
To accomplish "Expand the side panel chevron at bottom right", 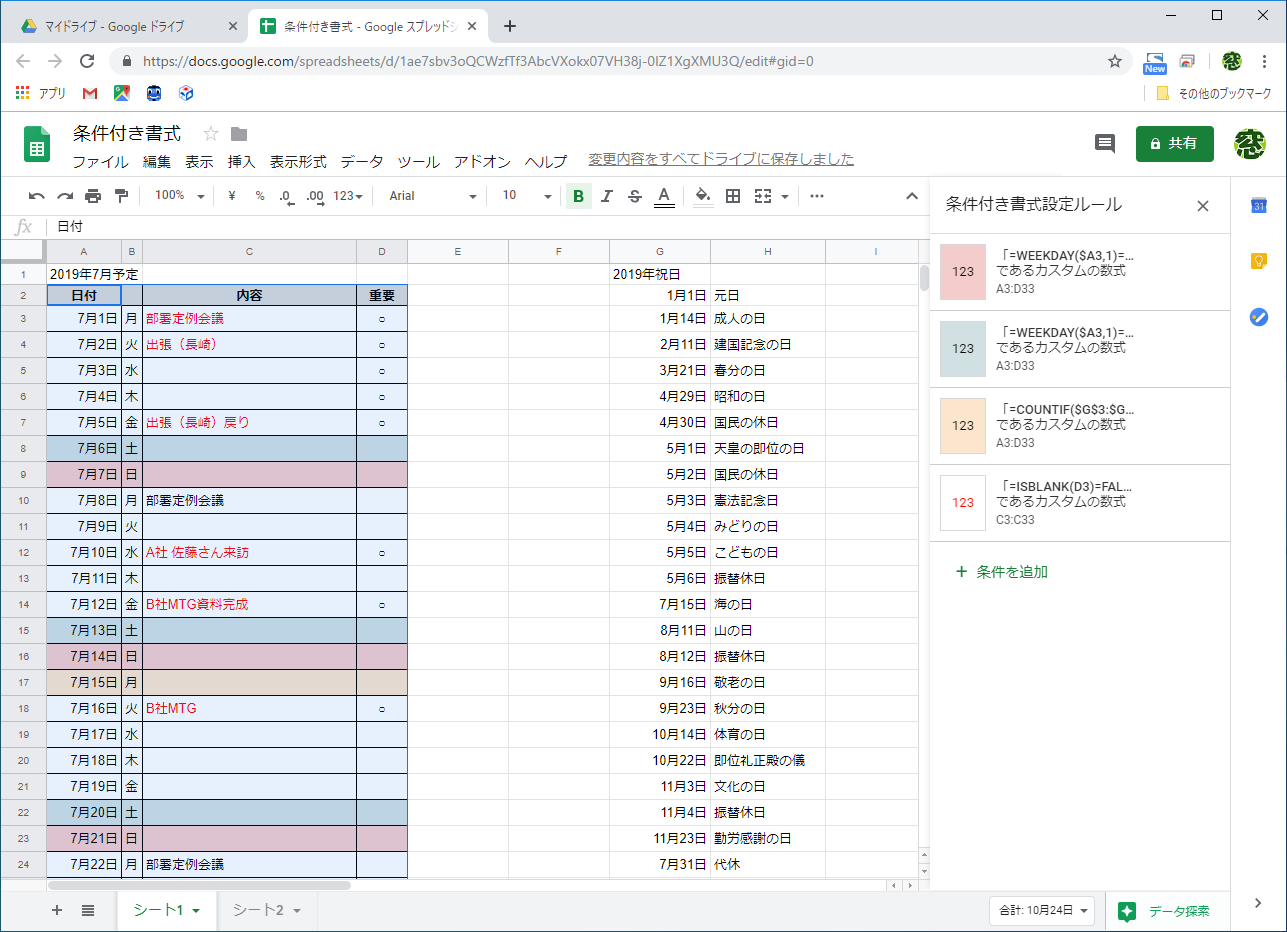I will (1259, 903).
